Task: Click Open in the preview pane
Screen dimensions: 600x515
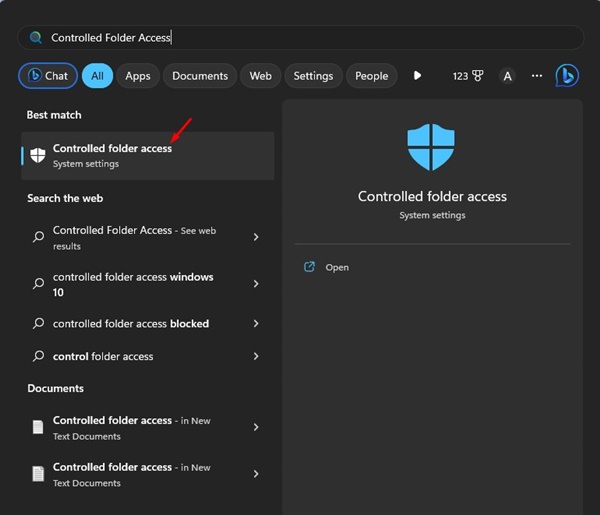Action: [337, 267]
